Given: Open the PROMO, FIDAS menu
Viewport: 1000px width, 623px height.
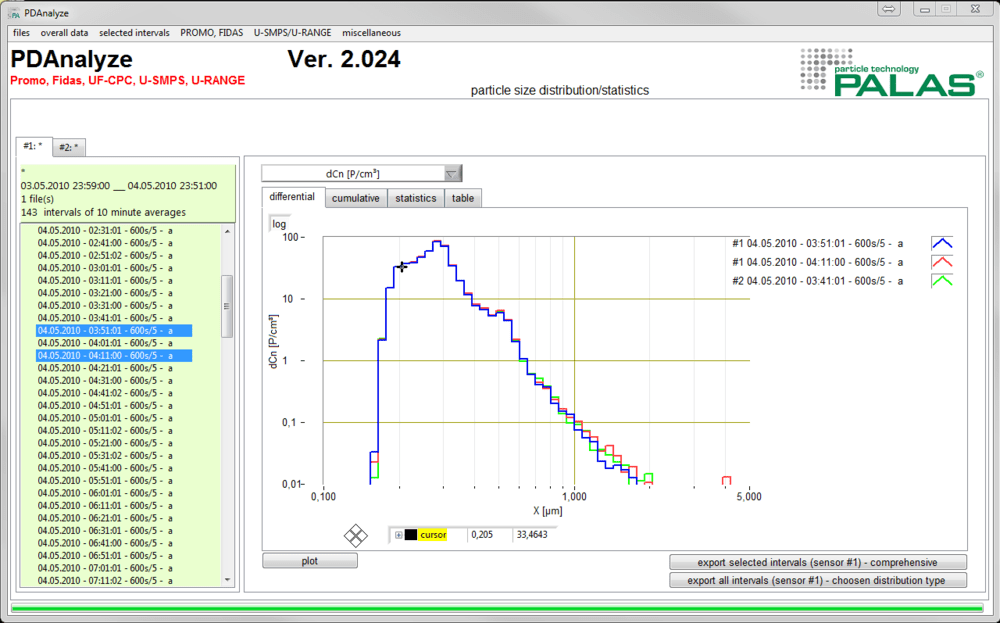Looking at the screenshot, I should point(211,33).
